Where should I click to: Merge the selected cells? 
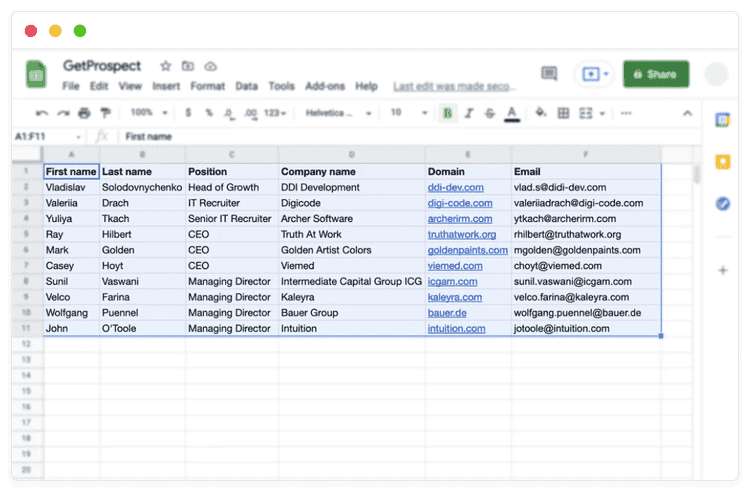pyautogui.click(x=585, y=113)
